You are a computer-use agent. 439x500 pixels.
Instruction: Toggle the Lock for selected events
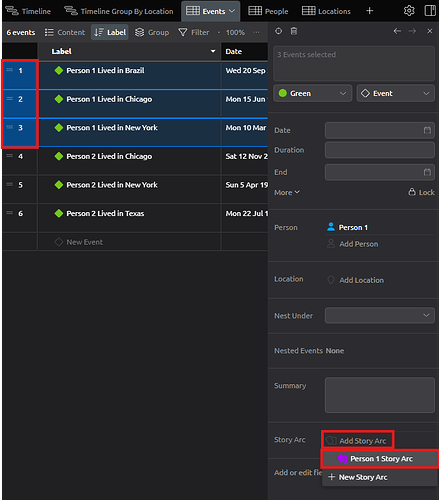click(x=422, y=192)
